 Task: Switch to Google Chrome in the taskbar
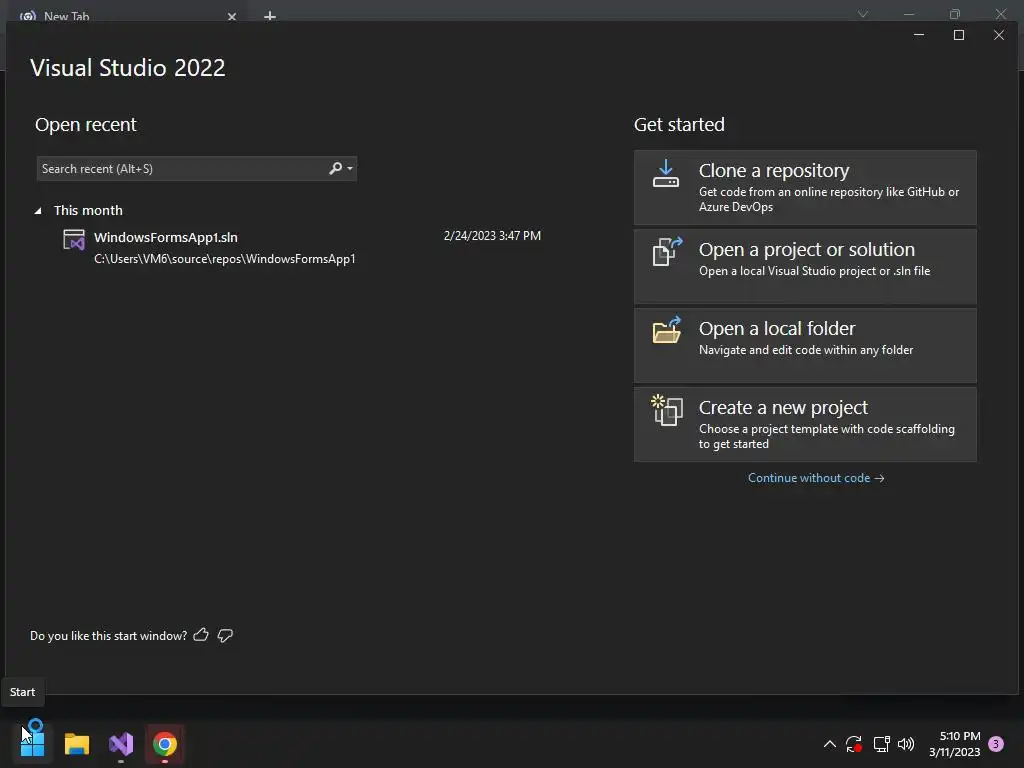(x=165, y=744)
